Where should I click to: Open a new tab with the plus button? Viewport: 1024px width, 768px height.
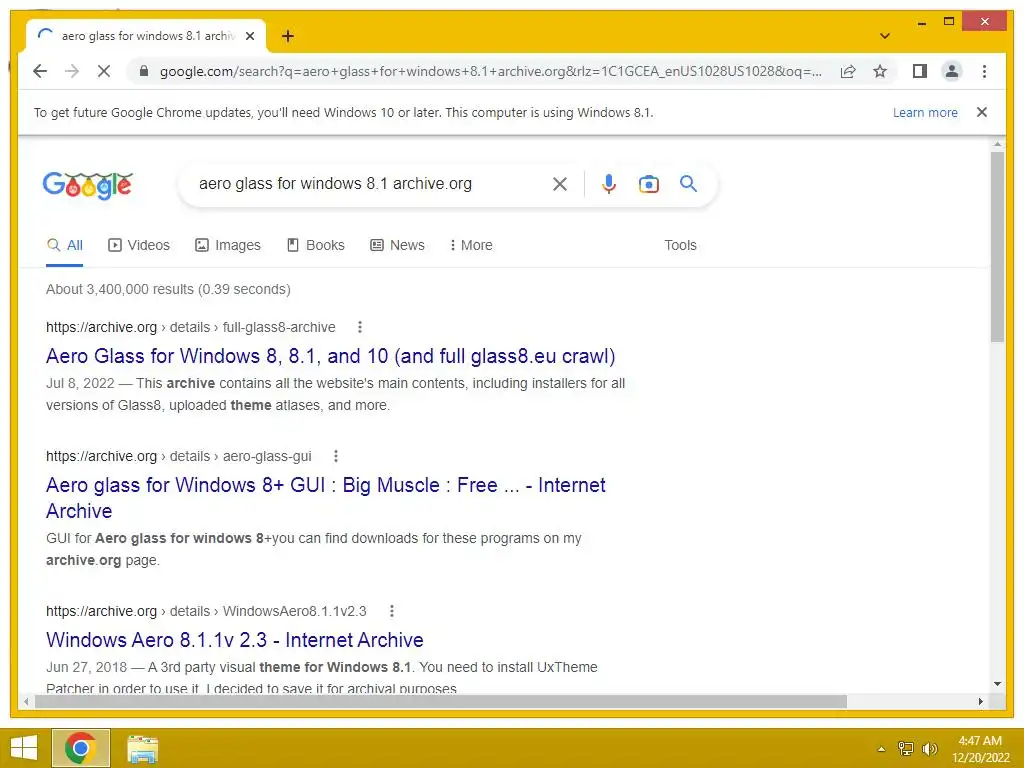click(287, 36)
